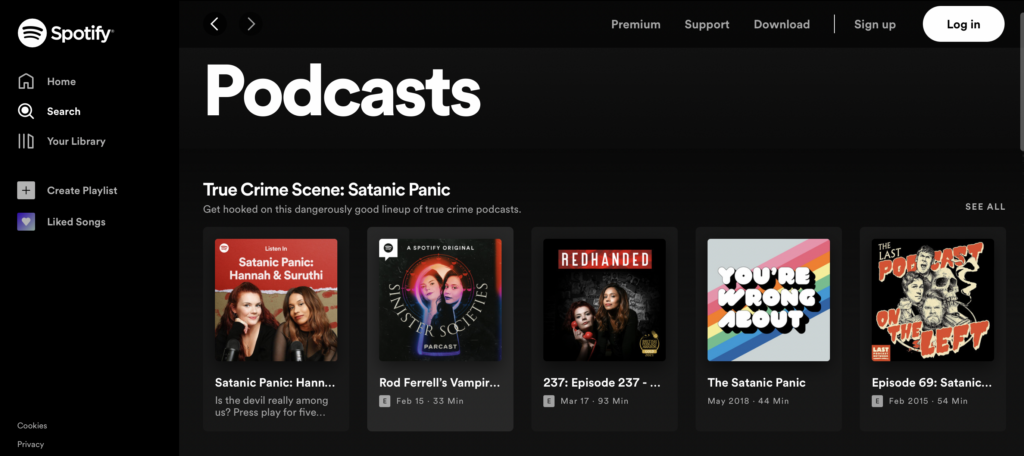The height and width of the screenshot is (456, 1024).
Task: Click 'May 2018 · 44 Min' text
Action: (748, 401)
